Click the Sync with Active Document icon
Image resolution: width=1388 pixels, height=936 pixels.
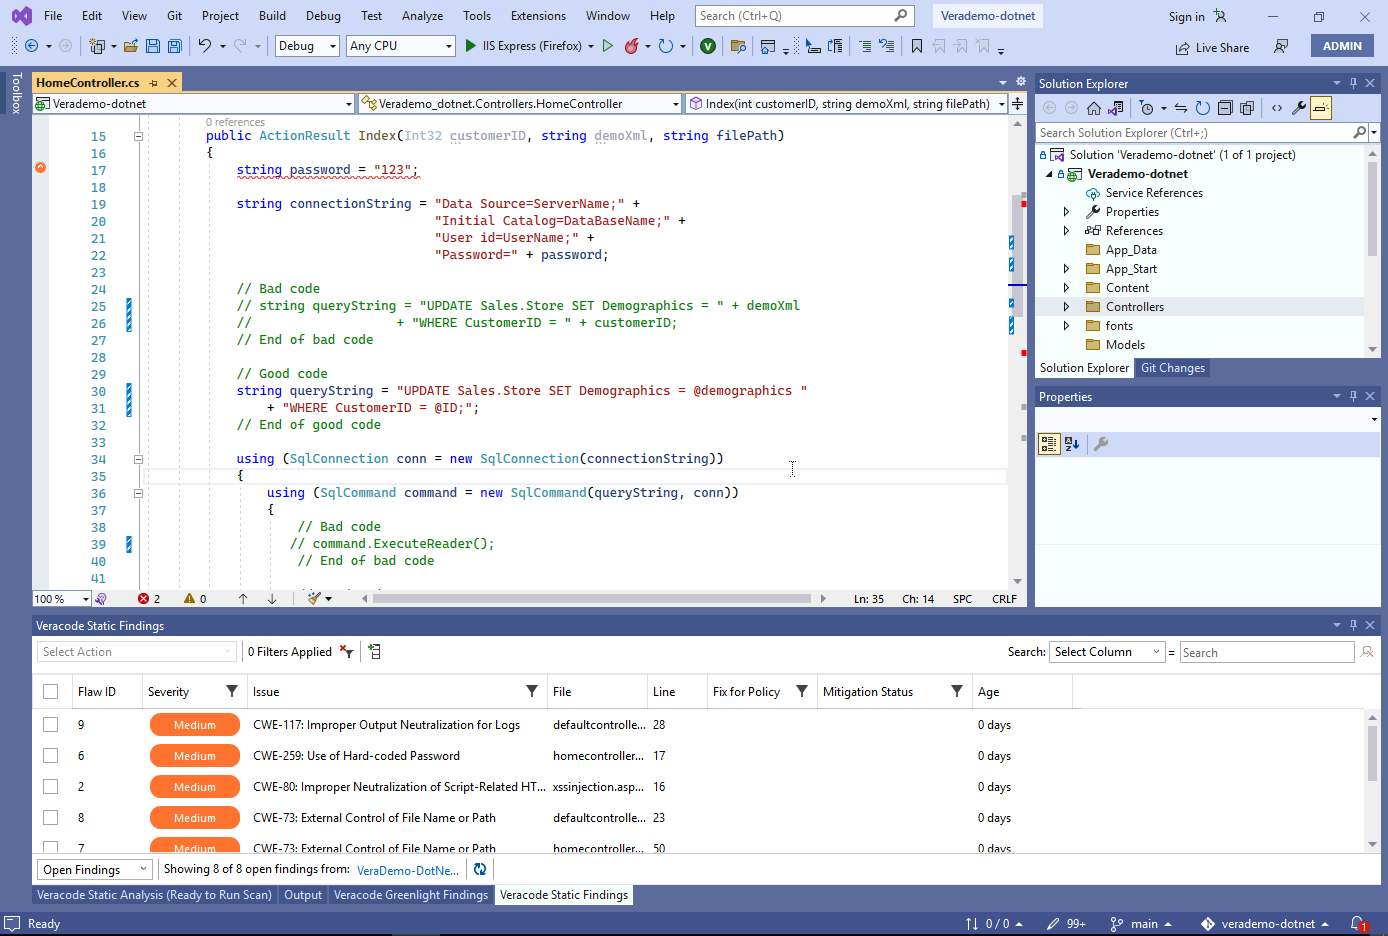coord(1181,108)
